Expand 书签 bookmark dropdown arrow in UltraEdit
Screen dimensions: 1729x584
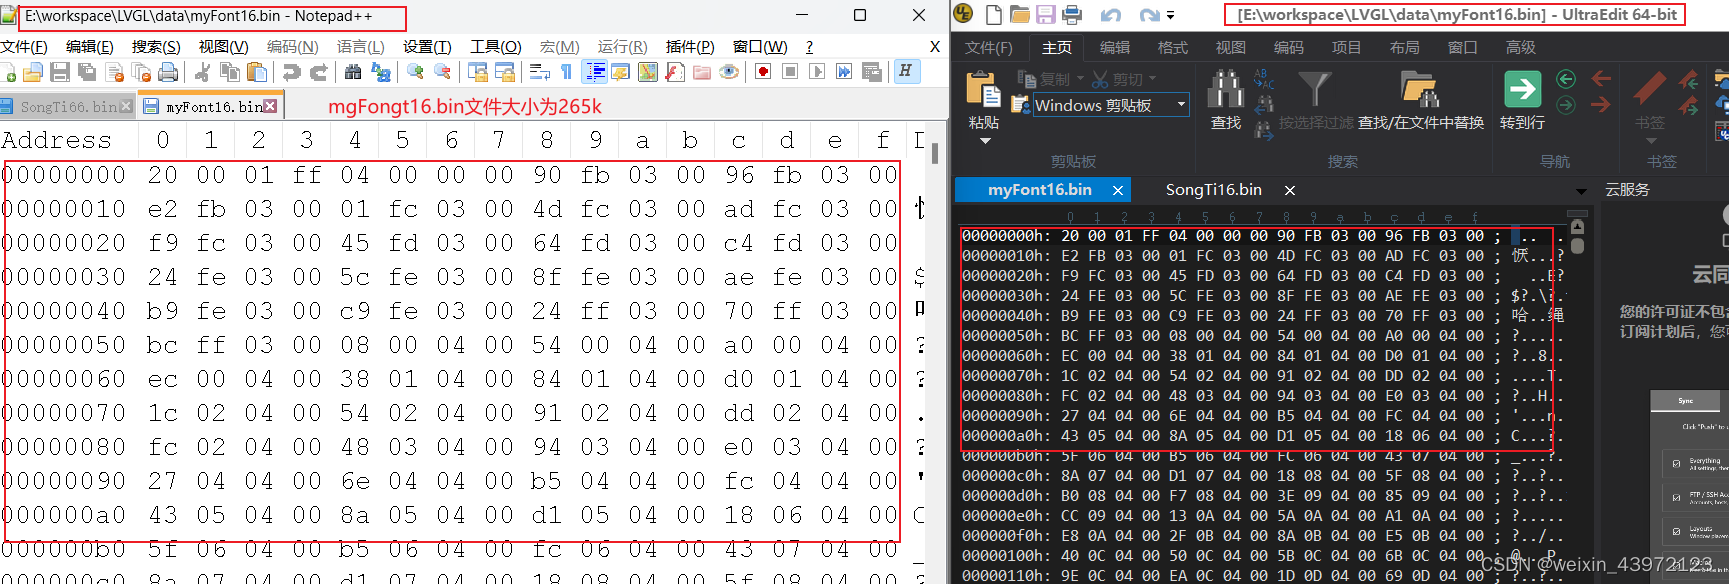[1650, 141]
